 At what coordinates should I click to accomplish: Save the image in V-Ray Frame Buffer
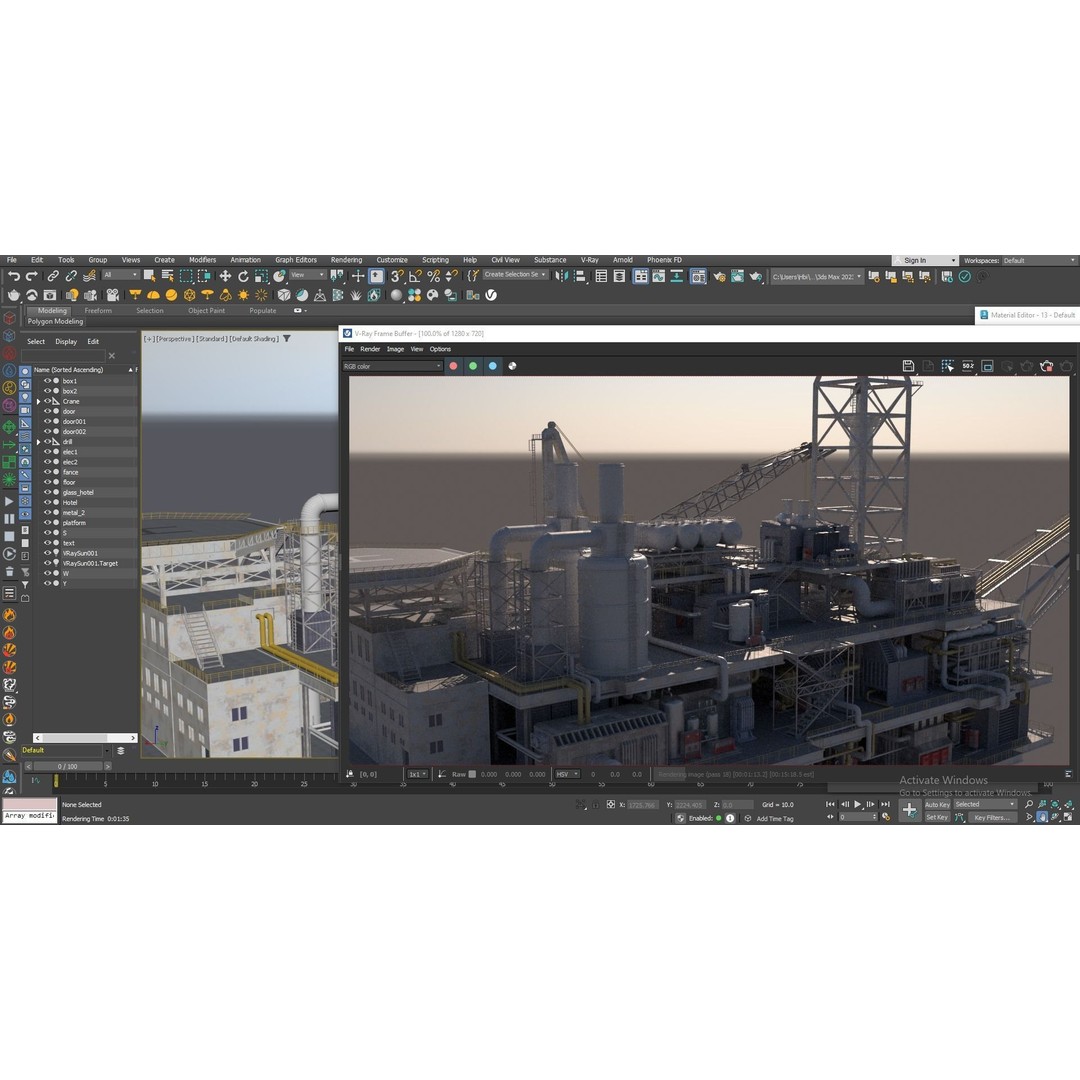(x=910, y=366)
